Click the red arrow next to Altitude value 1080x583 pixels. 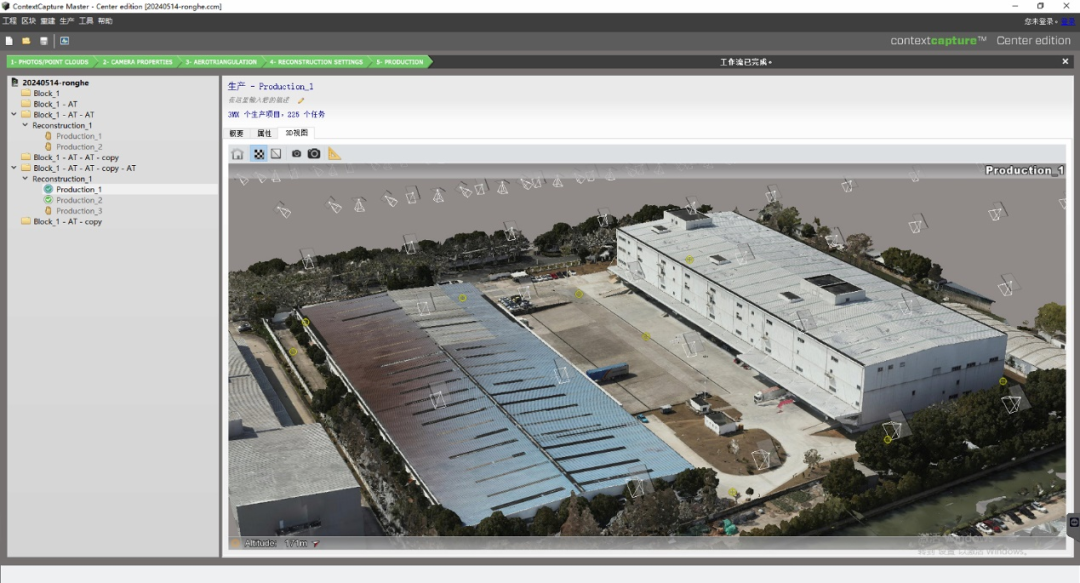pyautogui.click(x=315, y=544)
